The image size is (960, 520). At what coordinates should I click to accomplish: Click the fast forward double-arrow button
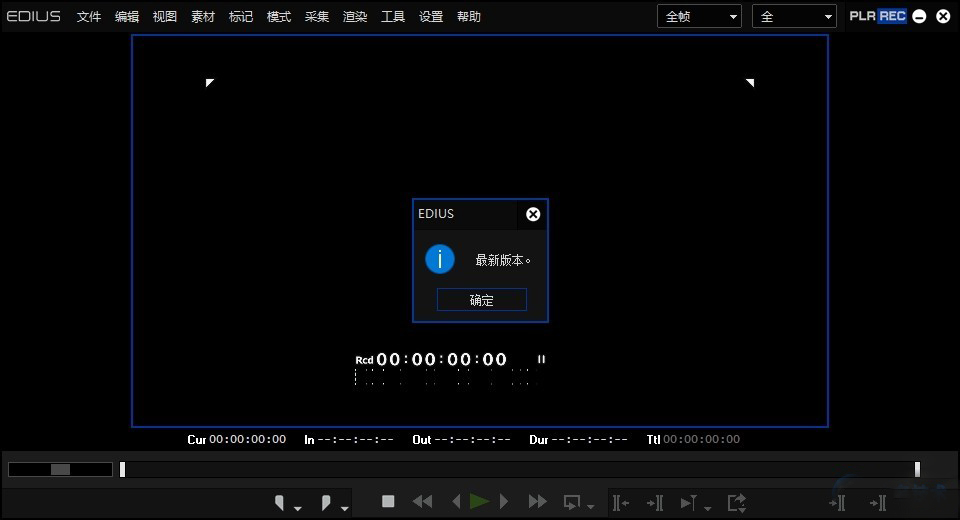pos(538,502)
